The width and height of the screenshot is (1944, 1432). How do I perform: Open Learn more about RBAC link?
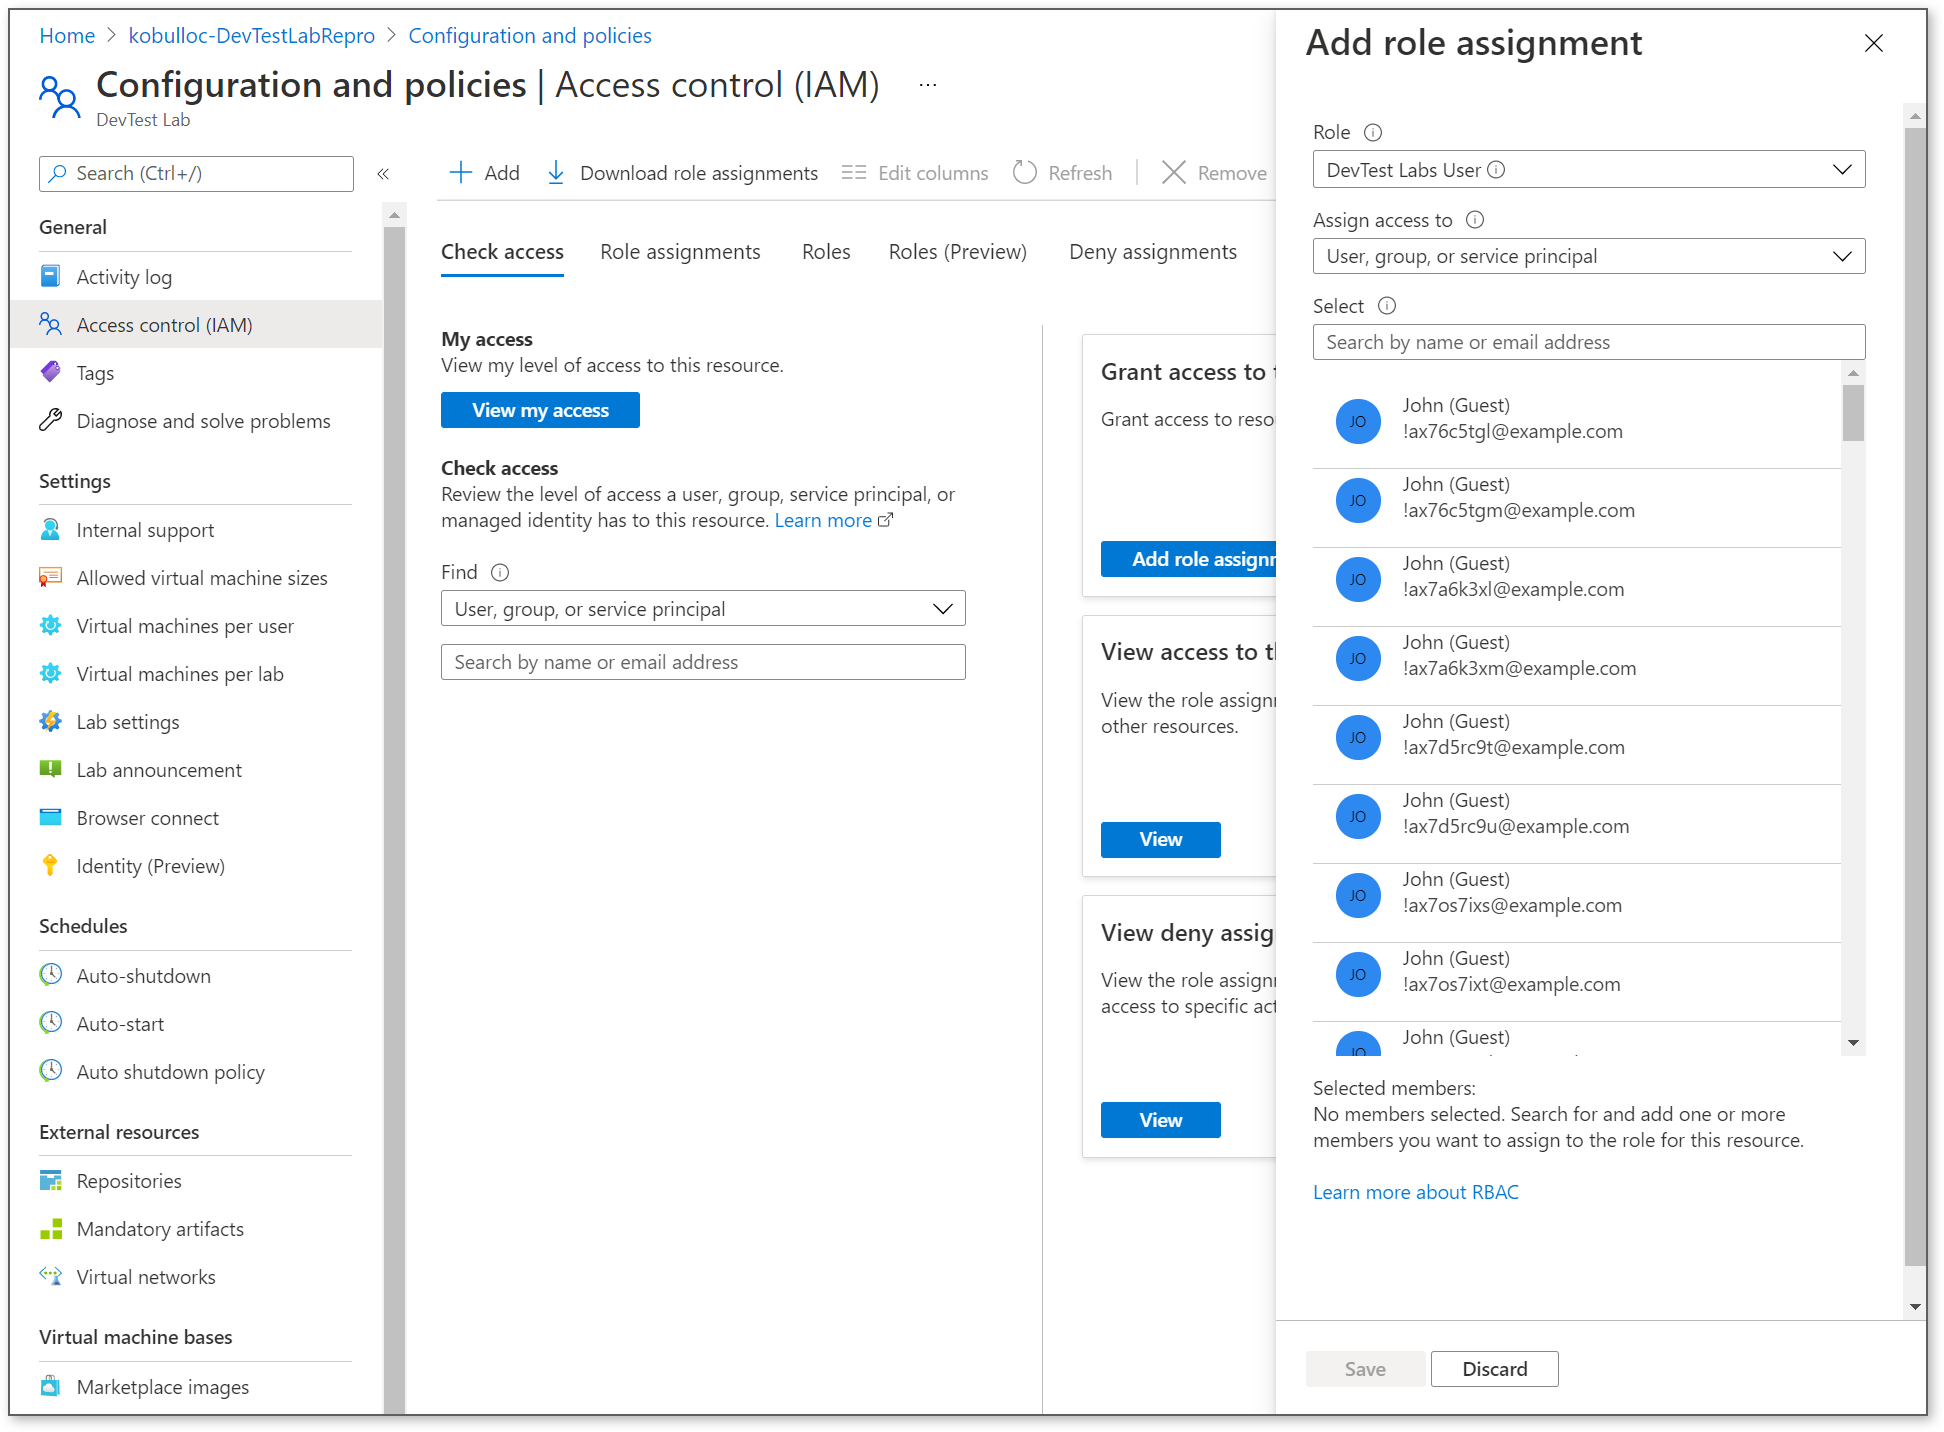coord(1415,1191)
